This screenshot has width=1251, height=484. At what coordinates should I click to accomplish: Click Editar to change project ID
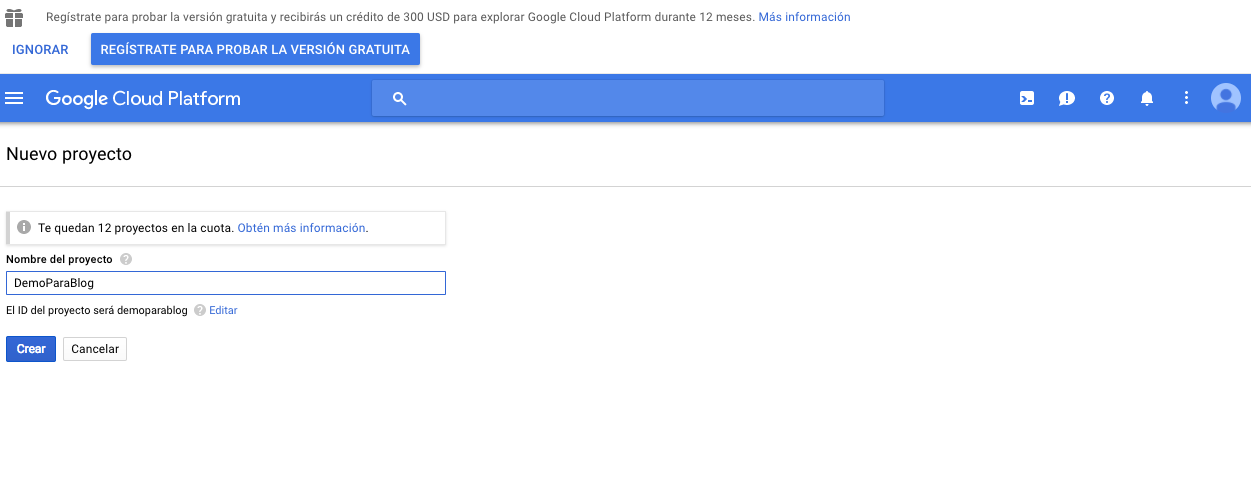(223, 311)
